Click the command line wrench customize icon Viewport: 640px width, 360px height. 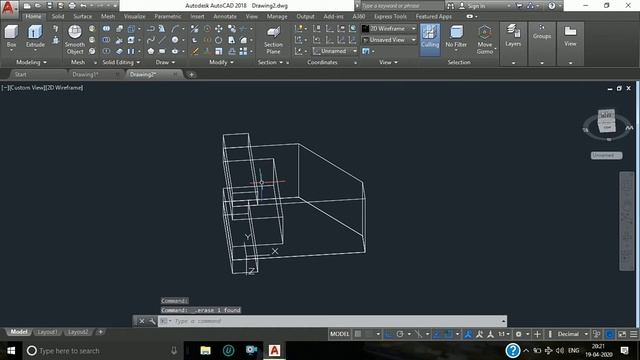(x=152, y=321)
